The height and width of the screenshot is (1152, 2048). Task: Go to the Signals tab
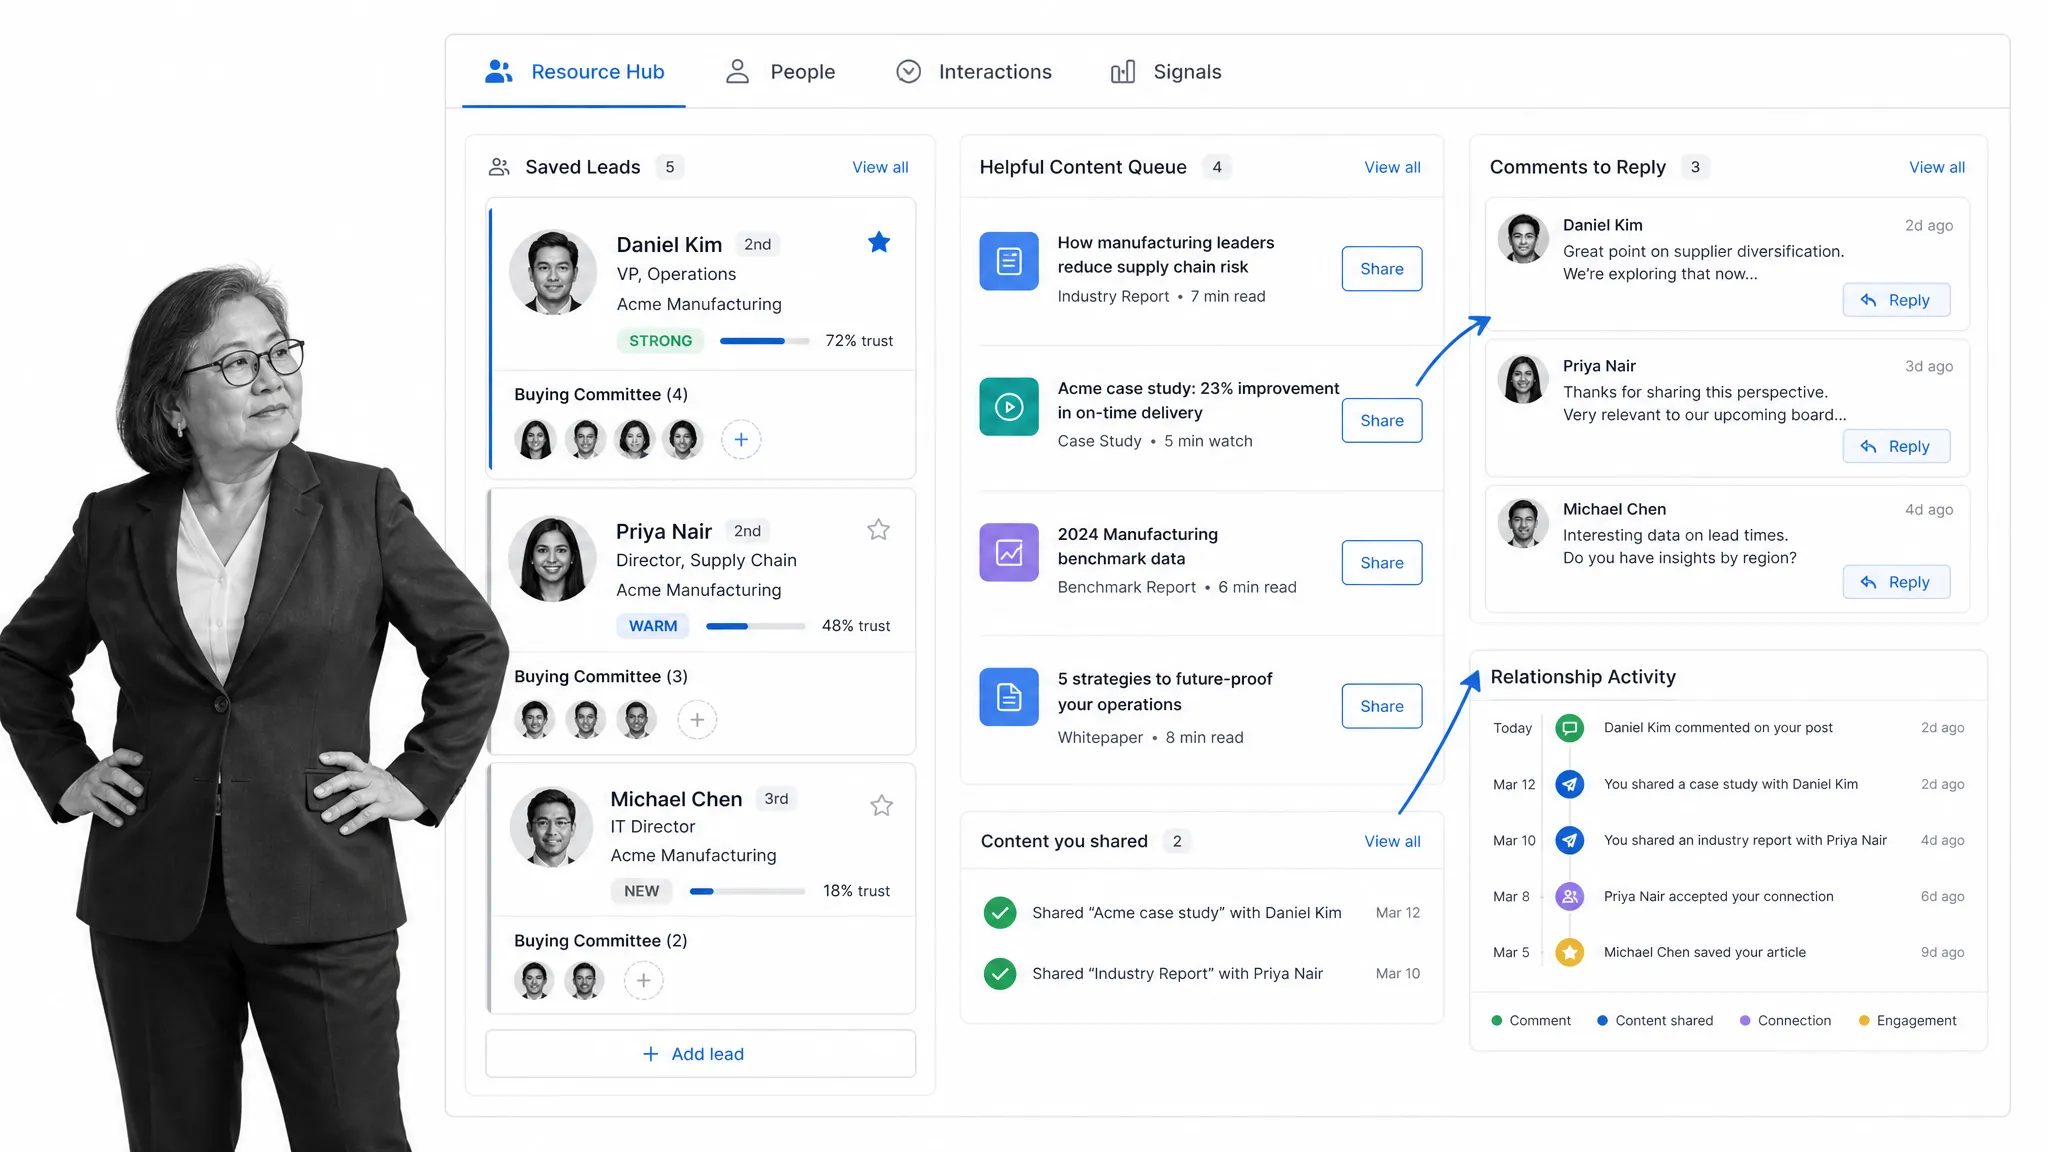(1166, 72)
